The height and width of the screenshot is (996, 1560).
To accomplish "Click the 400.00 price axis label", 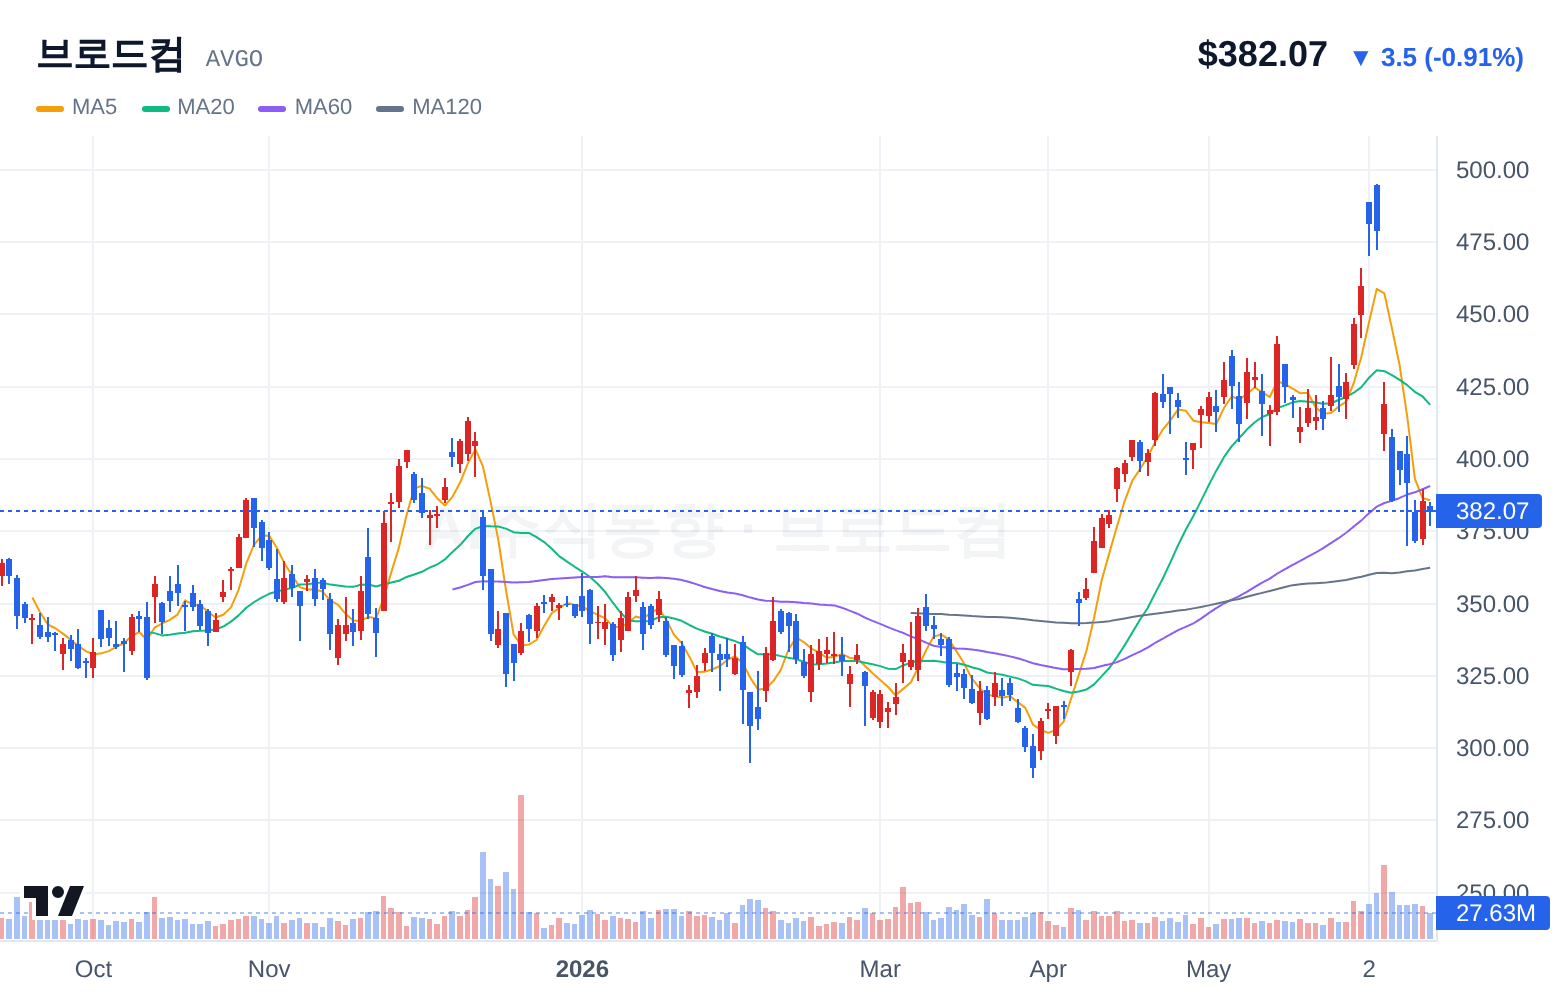I will (x=1492, y=459).
